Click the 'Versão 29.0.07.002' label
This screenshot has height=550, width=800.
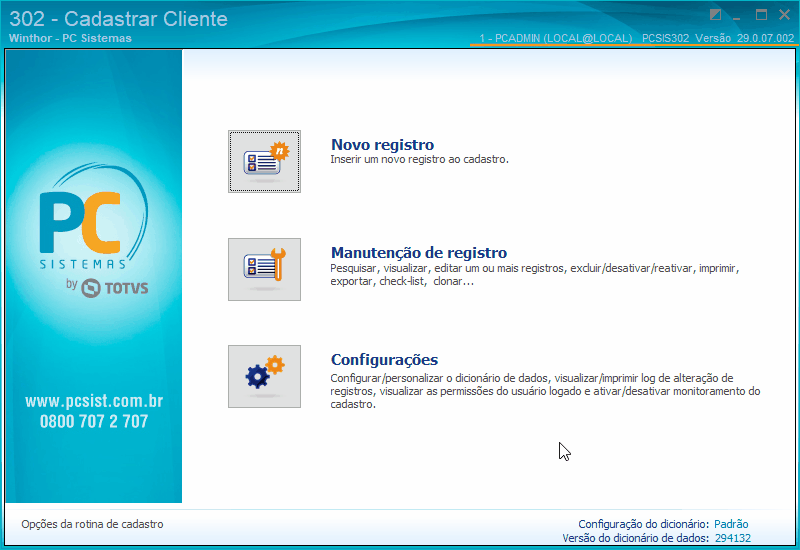(x=744, y=38)
